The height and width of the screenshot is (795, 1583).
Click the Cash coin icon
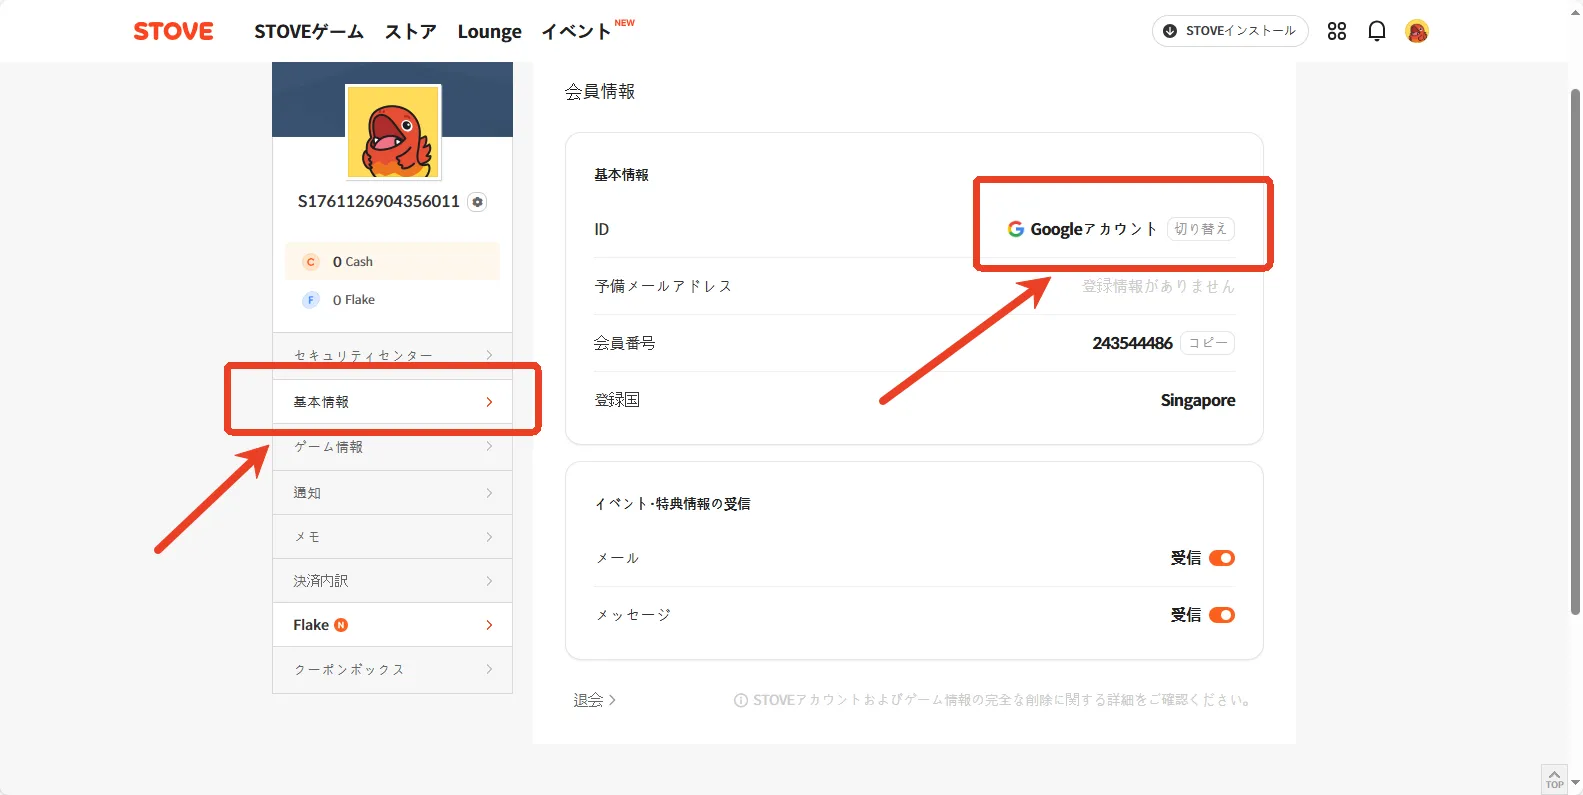[311, 262]
